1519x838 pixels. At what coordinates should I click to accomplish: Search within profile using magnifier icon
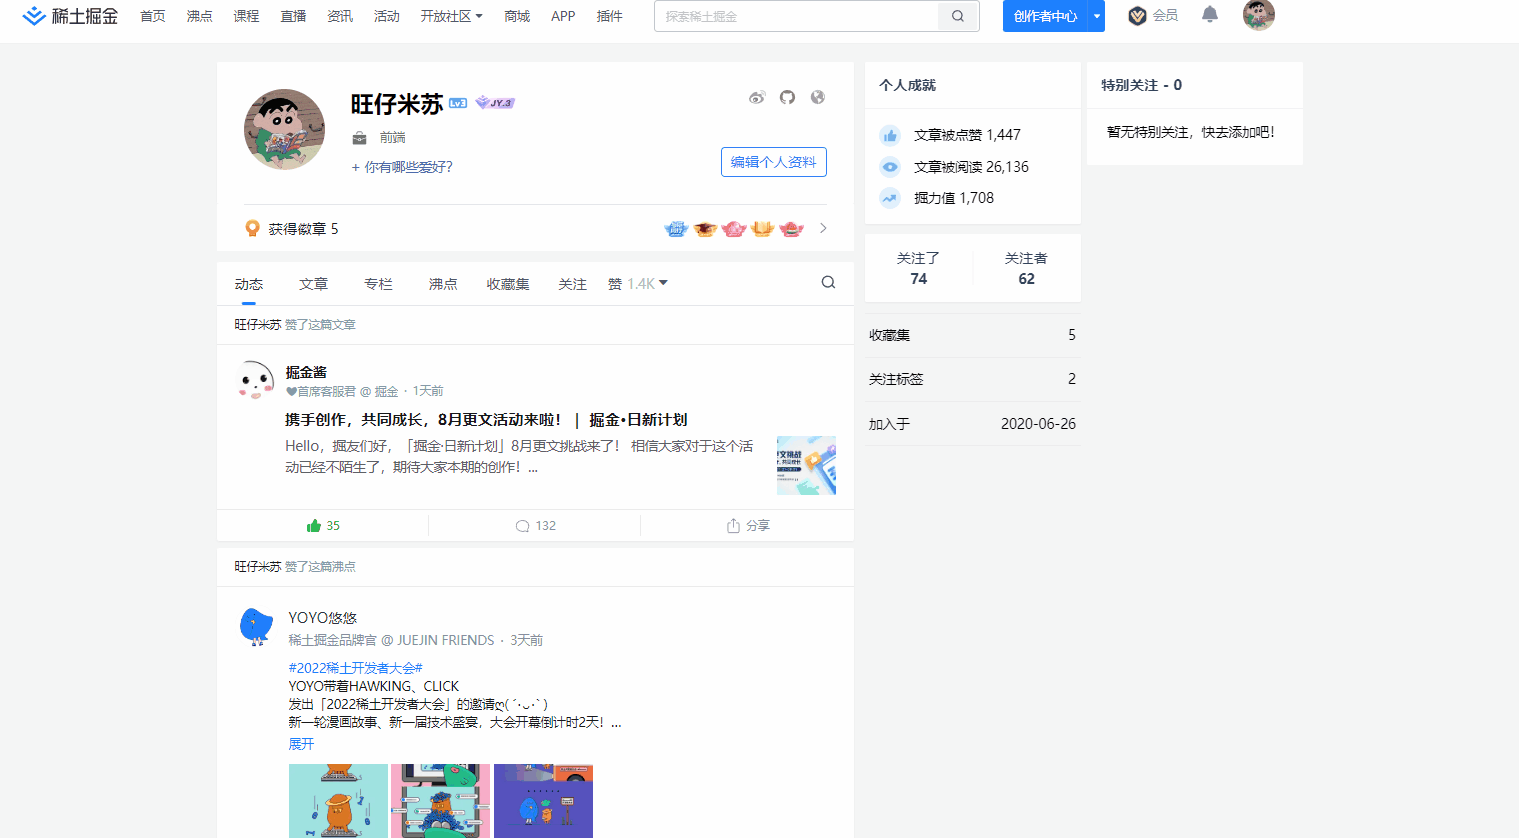tap(828, 282)
